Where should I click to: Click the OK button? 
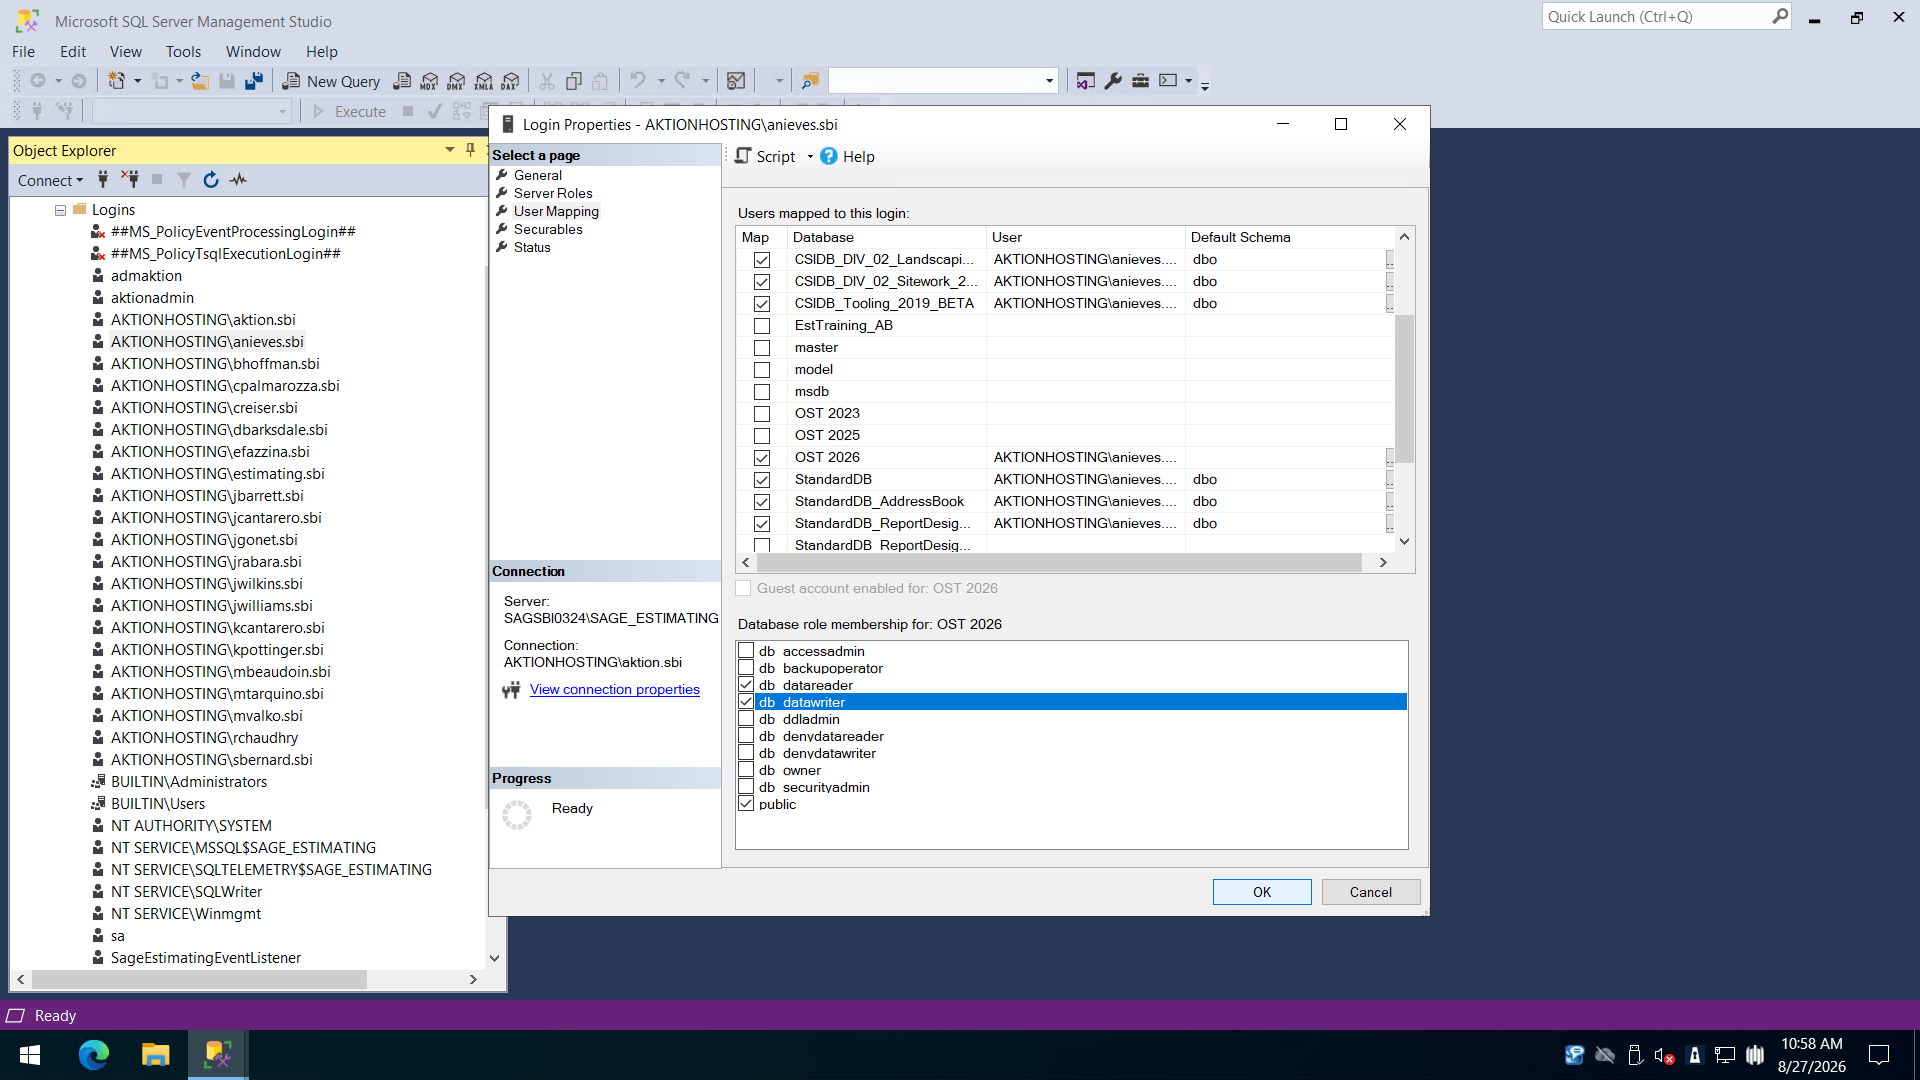[1262, 892]
